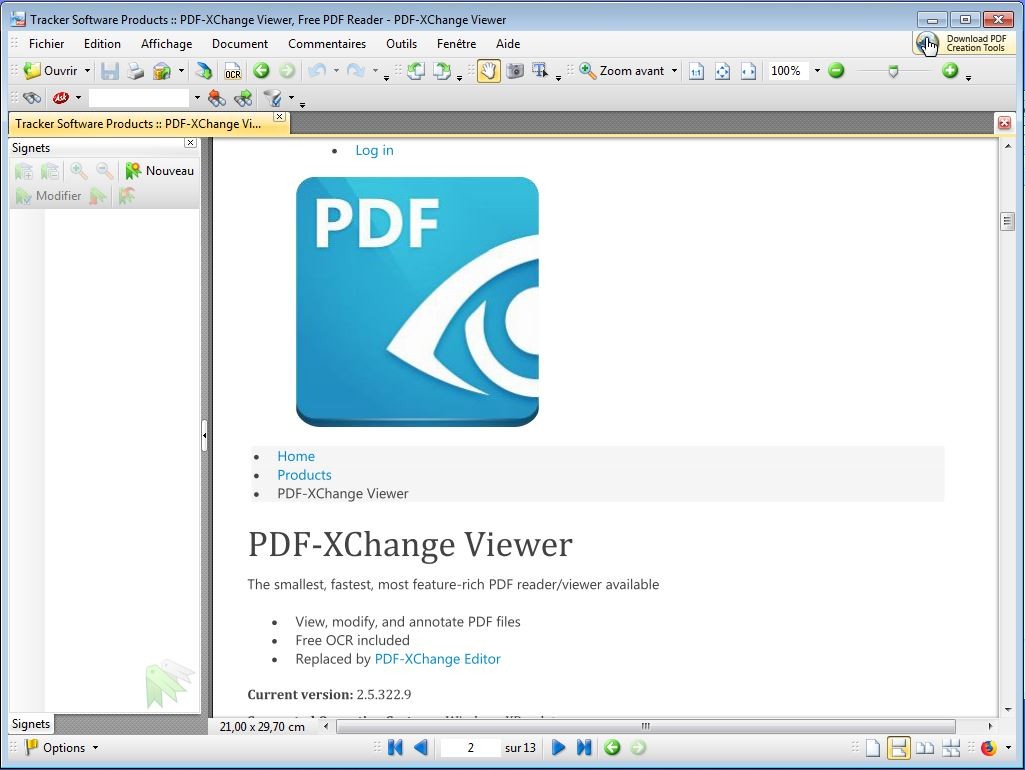Open the Commentaires menu
This screenshot has height=770, width=1025.
327,44
